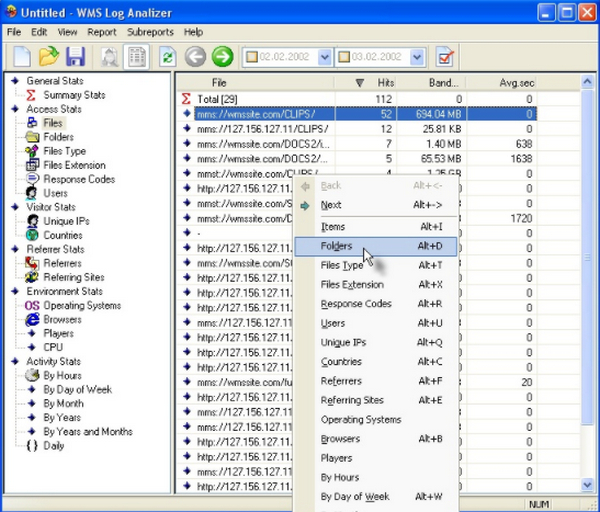Sort by the Hits column header
This screenshot has width=600, height=512.
point(366,83)
